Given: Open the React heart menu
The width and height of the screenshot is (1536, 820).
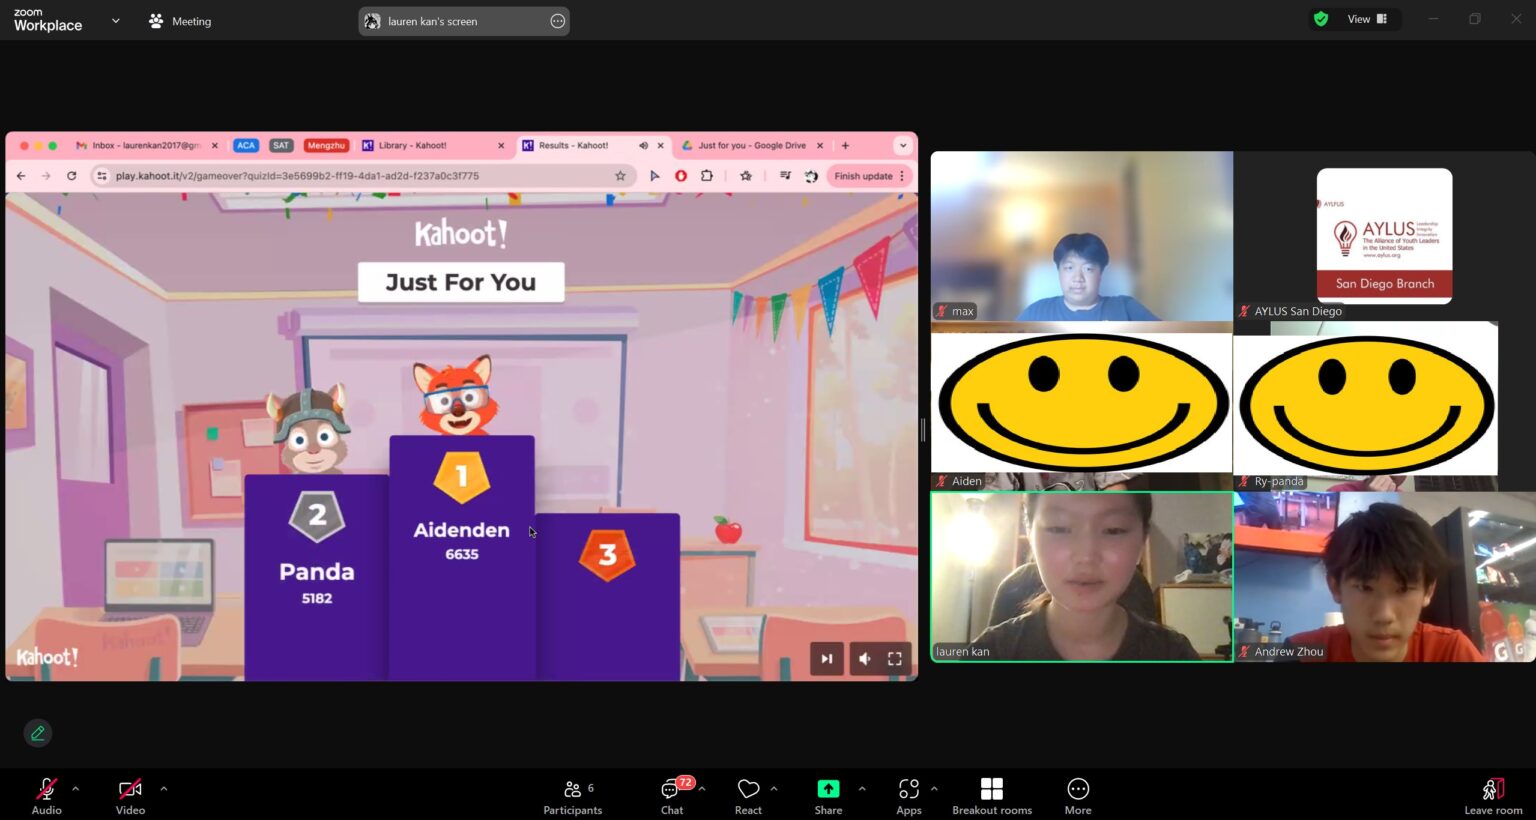Looking at the screenshot, I should (748, 796).
